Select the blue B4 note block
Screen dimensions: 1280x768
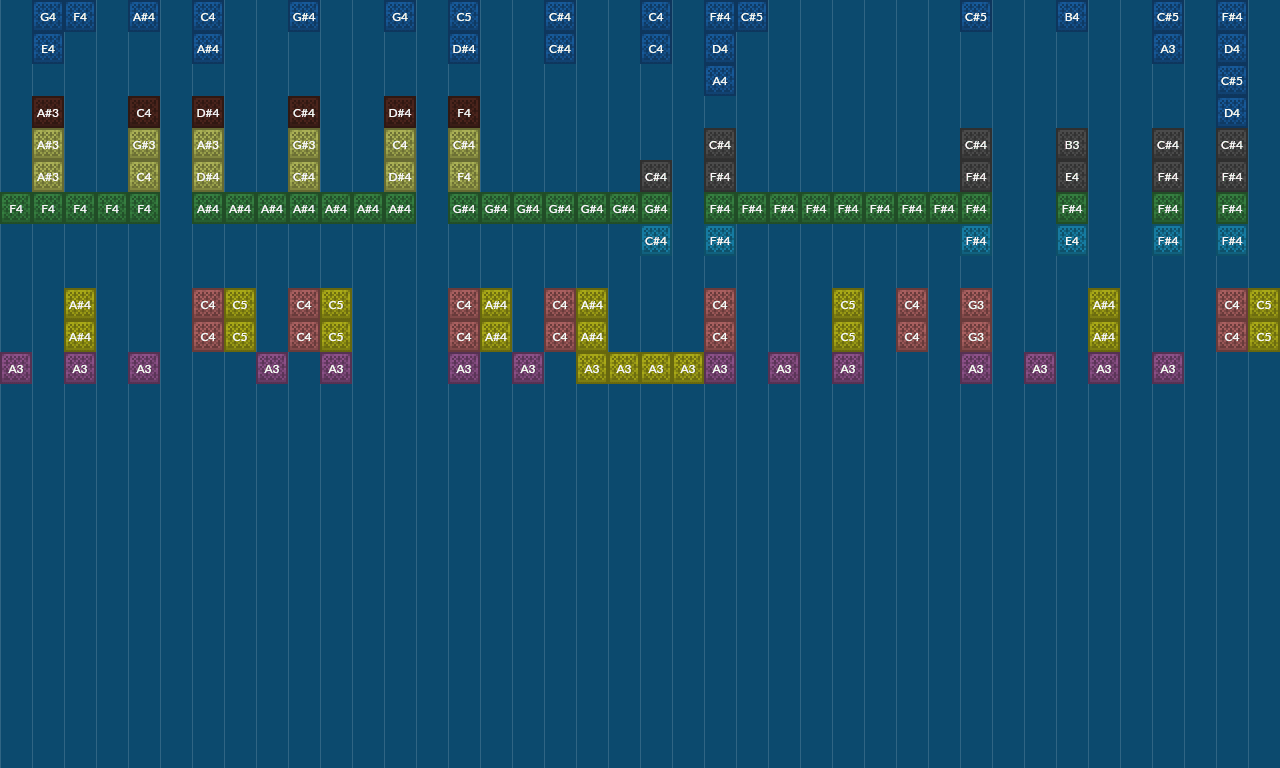click(1072, 16)
